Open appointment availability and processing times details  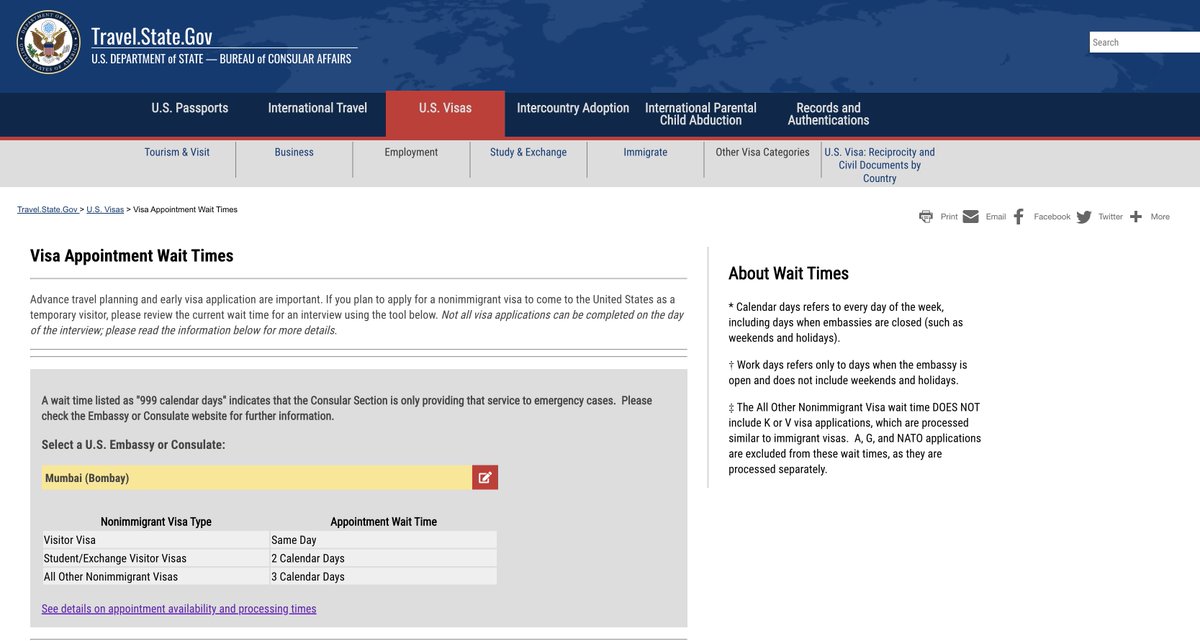pos(179,608)
